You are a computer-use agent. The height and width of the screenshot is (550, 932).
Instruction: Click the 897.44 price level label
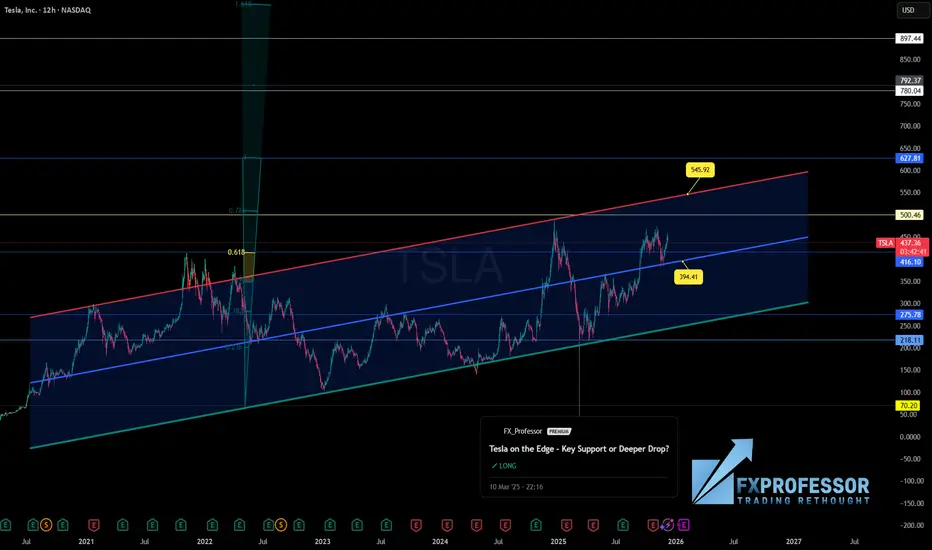[x=909, y=38]
